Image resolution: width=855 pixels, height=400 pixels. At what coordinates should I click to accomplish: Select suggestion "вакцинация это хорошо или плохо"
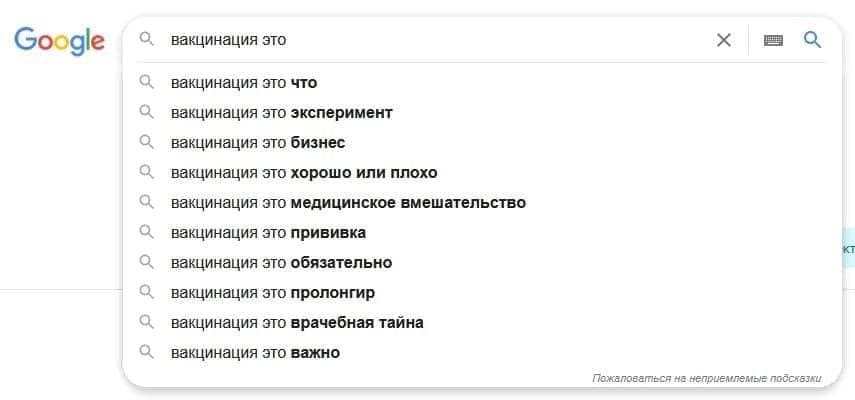(x=303, y=173)
